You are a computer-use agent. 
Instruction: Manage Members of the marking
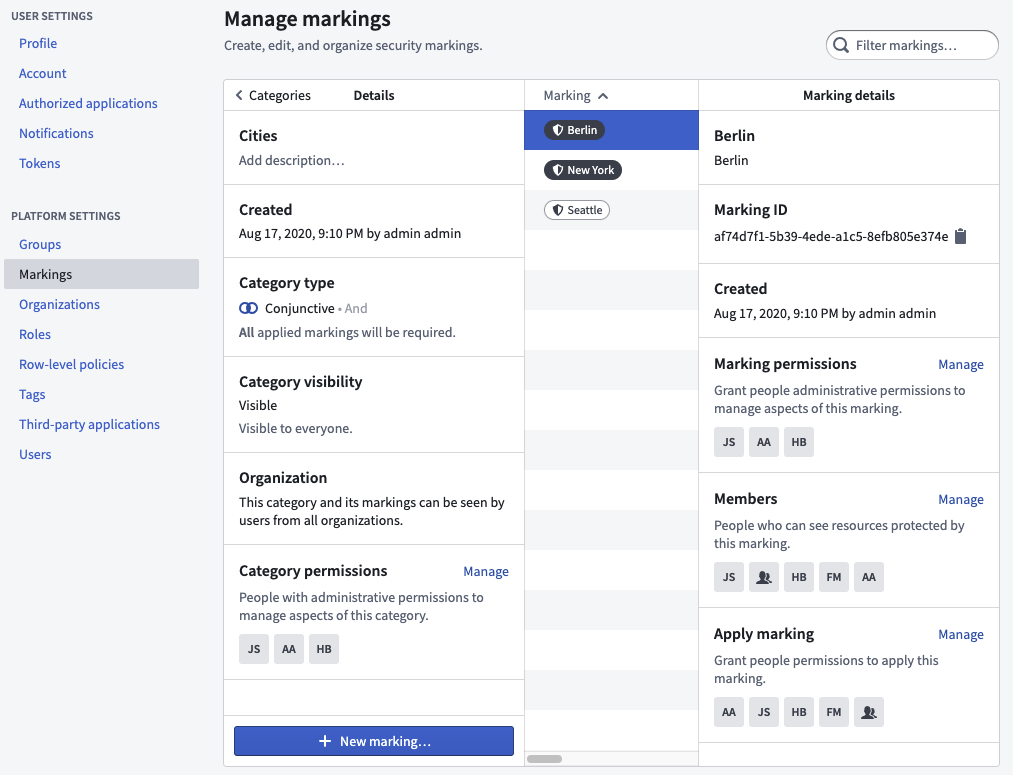tap(961, 500)
